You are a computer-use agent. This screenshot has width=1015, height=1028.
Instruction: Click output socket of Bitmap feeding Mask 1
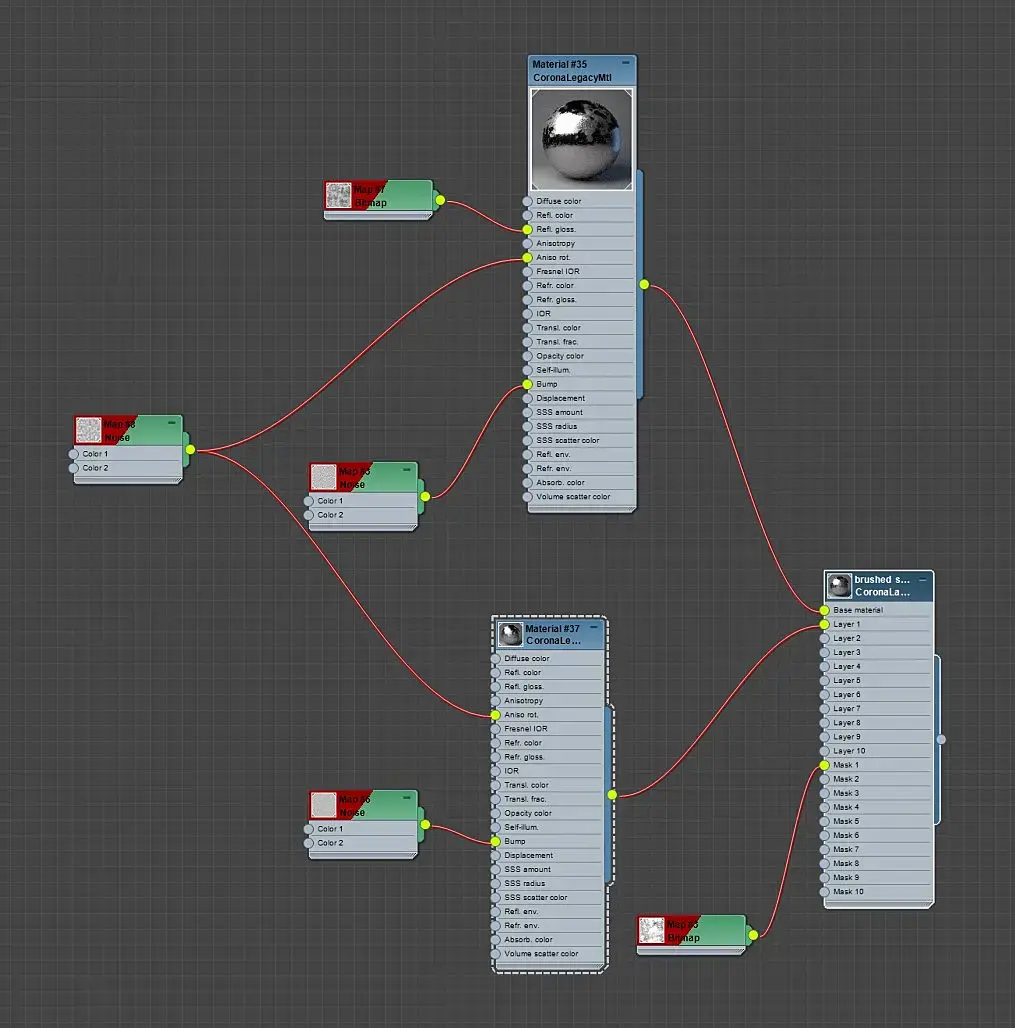click(753, 935)
